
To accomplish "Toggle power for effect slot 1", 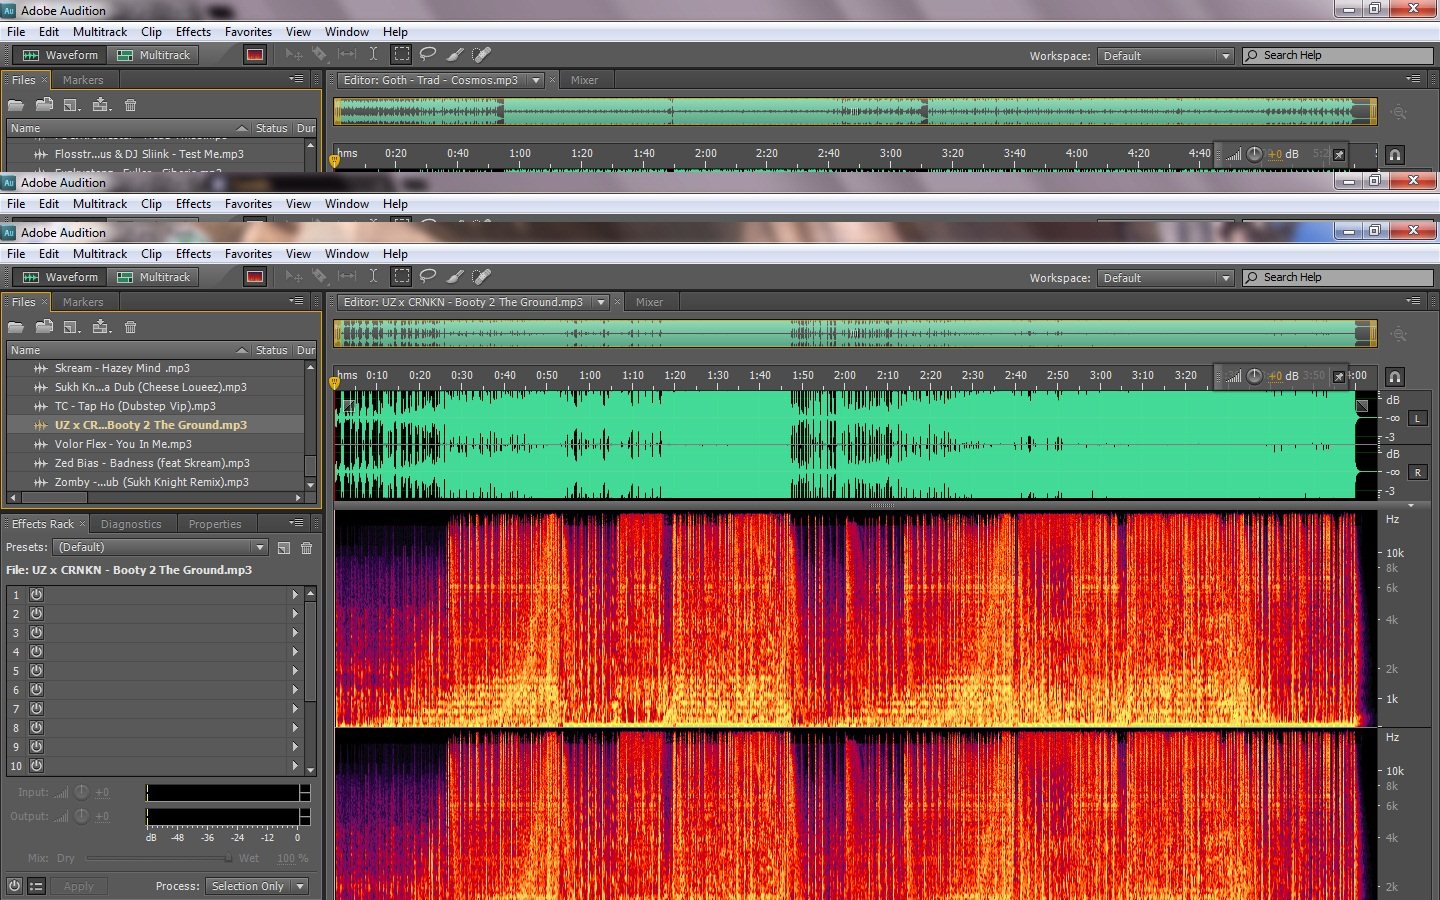I will click(x=36, y=594).
